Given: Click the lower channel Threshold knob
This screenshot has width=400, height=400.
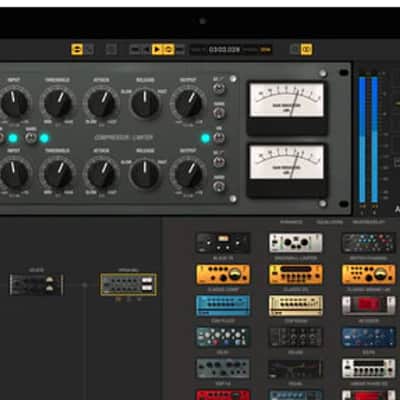Looking at the screenshot, I should point(58,174).
